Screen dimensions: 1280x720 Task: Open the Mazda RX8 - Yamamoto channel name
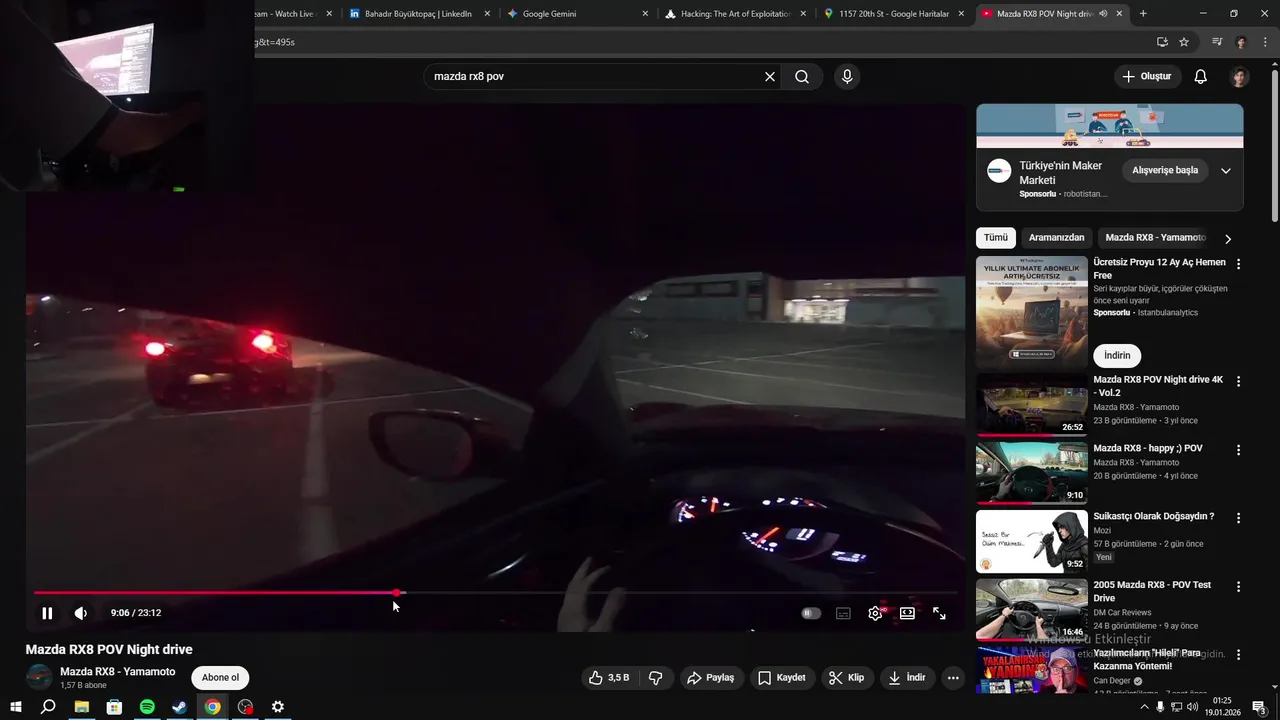click(117, 671)
